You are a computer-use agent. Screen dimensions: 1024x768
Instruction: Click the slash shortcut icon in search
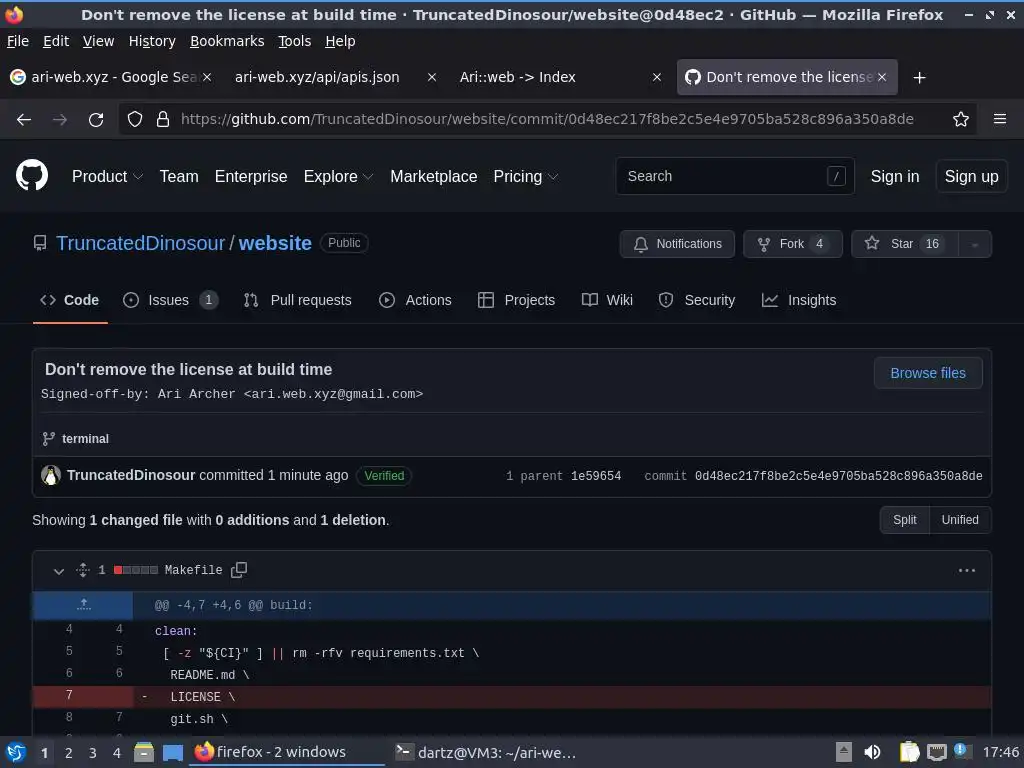836,176
